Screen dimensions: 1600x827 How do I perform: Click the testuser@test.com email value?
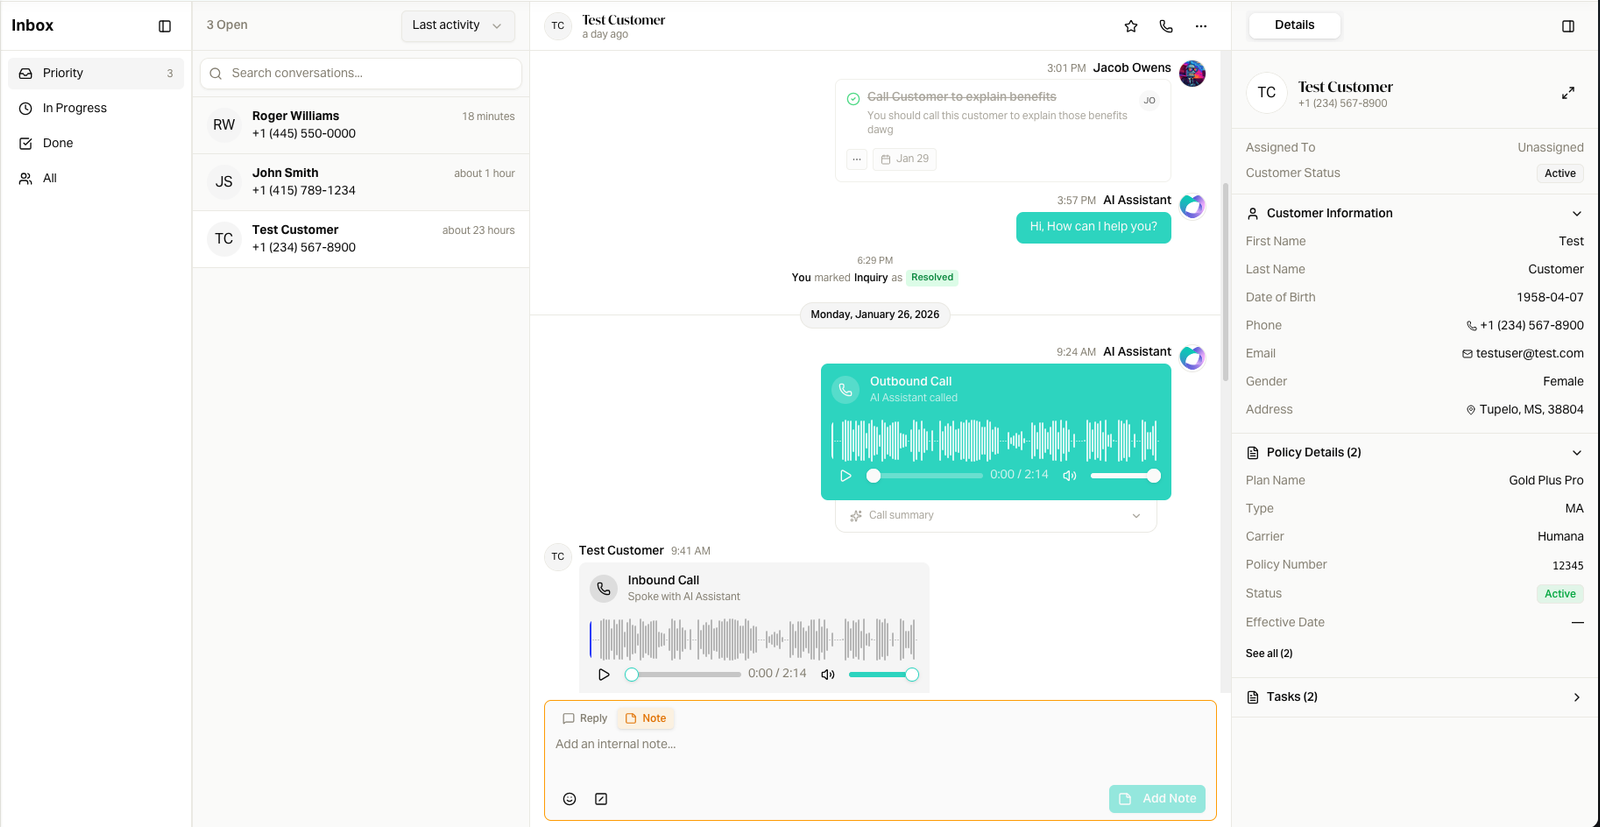pyautogui.click(x=1529, y=354)
